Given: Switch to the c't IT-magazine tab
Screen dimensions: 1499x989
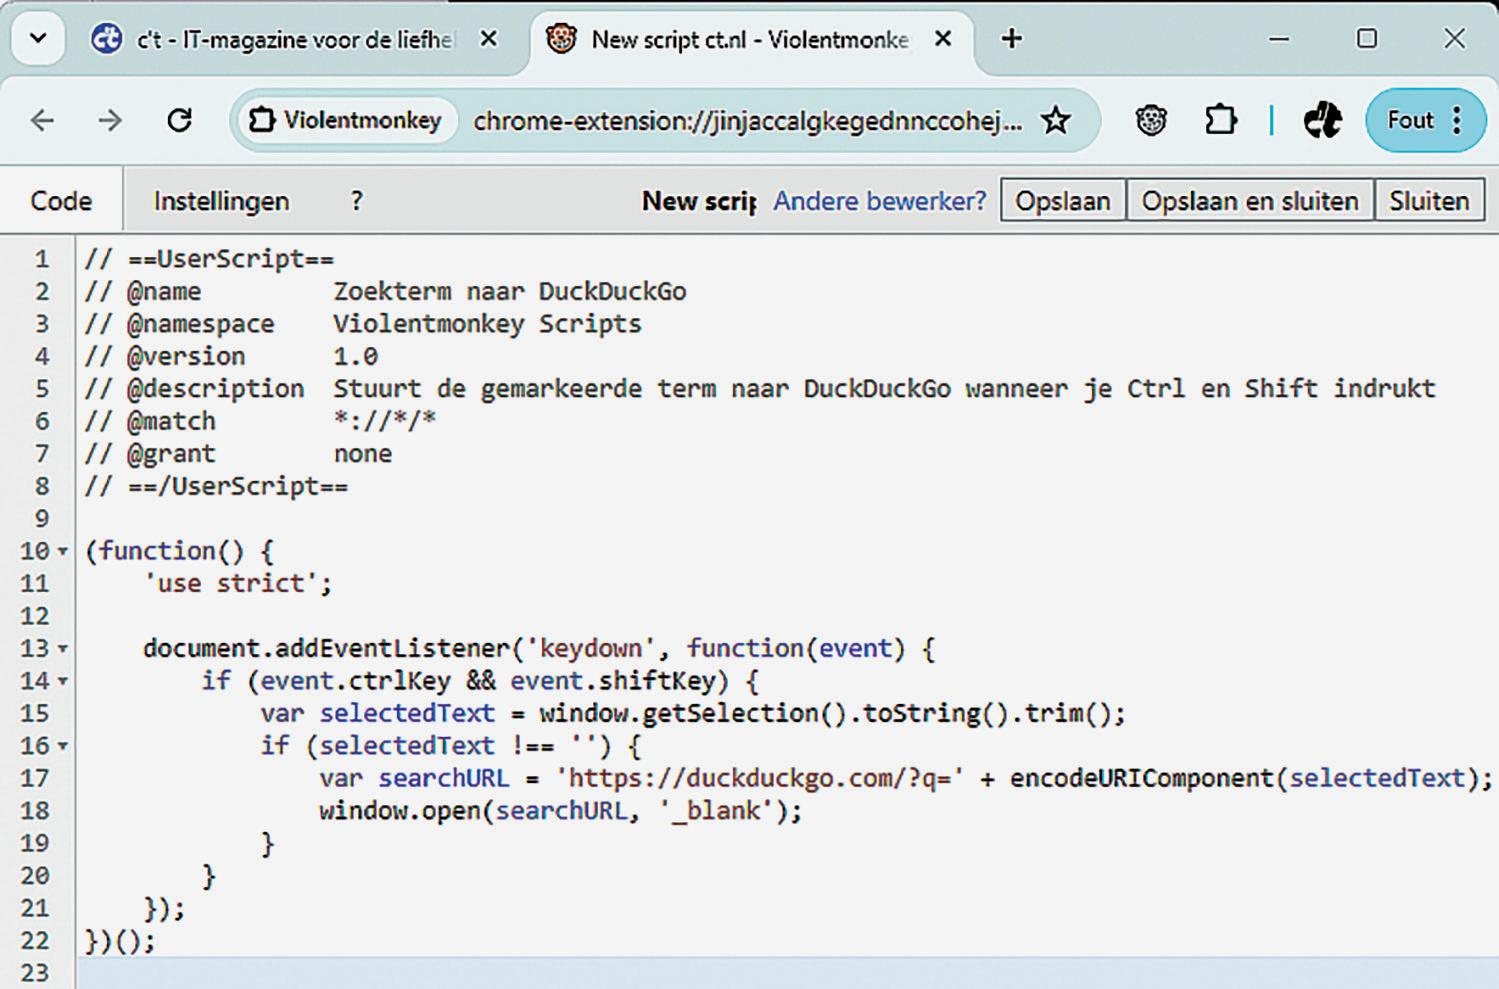Looking at the screenshot, I should [296, 40].
